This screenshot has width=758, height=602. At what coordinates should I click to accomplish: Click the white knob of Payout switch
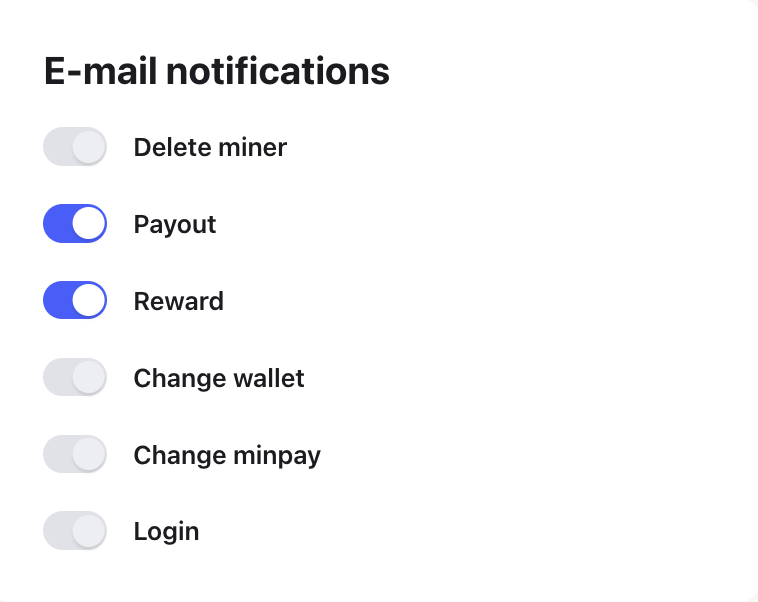(89, 224)
